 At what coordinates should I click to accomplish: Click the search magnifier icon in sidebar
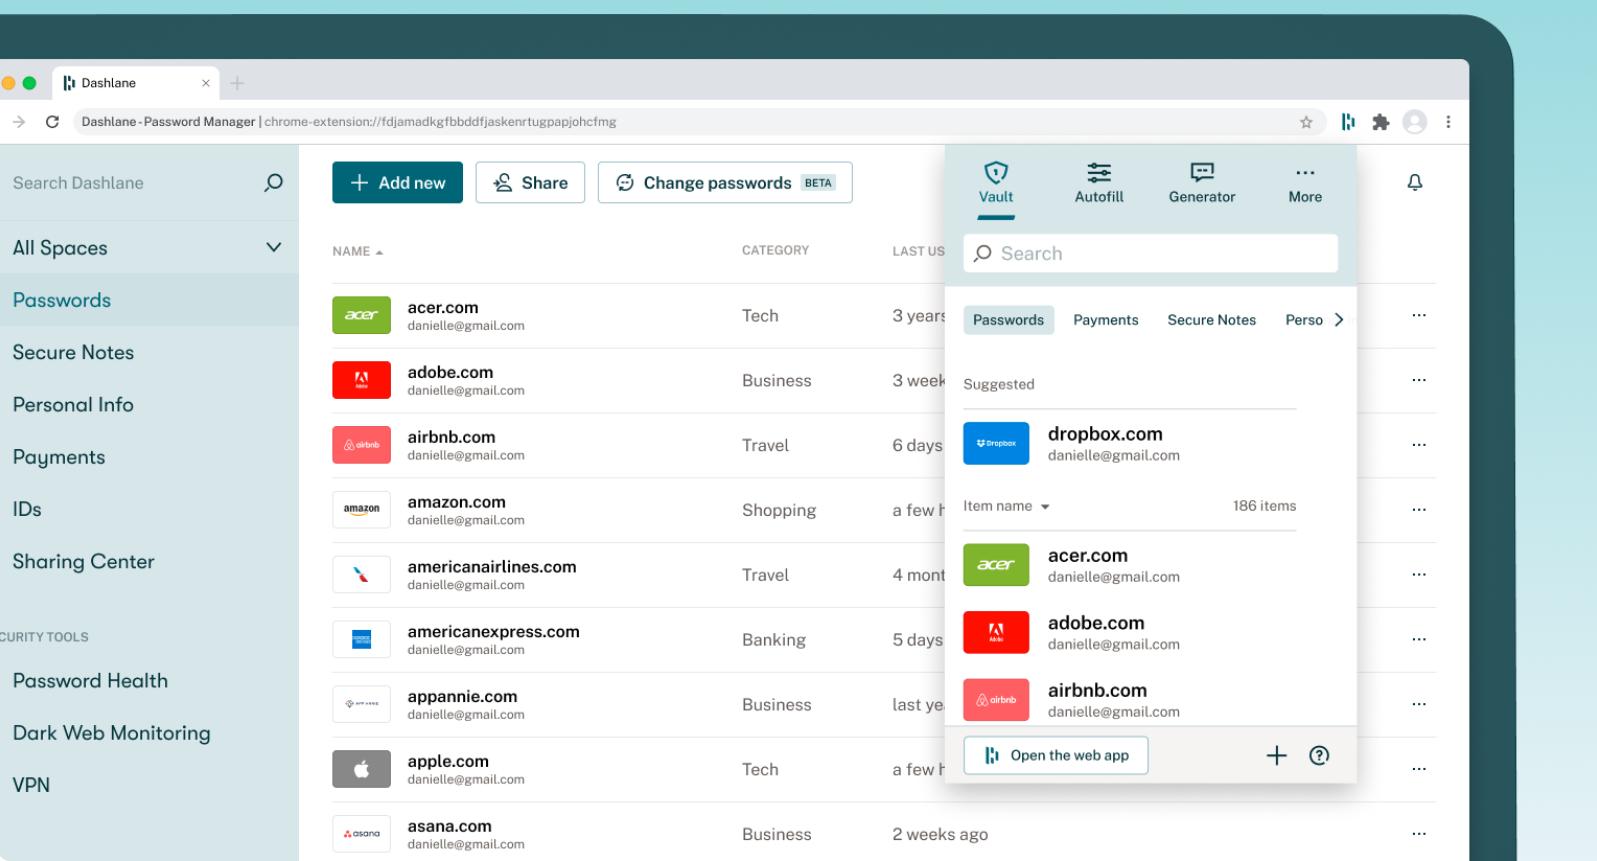[x=273, y=182]
